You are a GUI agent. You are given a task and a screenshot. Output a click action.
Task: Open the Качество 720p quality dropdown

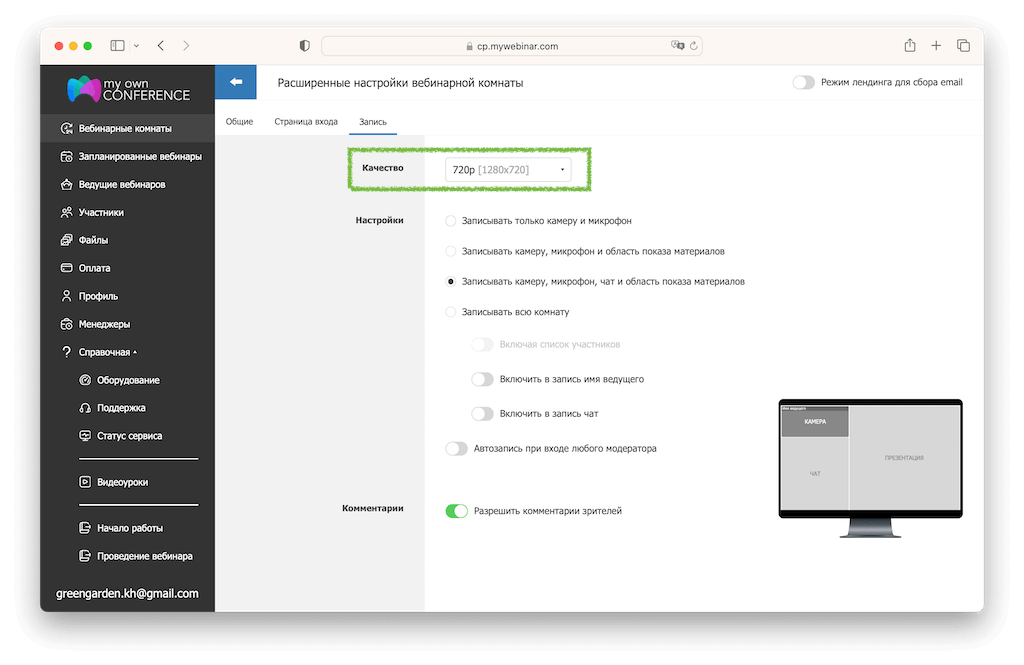pos(508,170)
